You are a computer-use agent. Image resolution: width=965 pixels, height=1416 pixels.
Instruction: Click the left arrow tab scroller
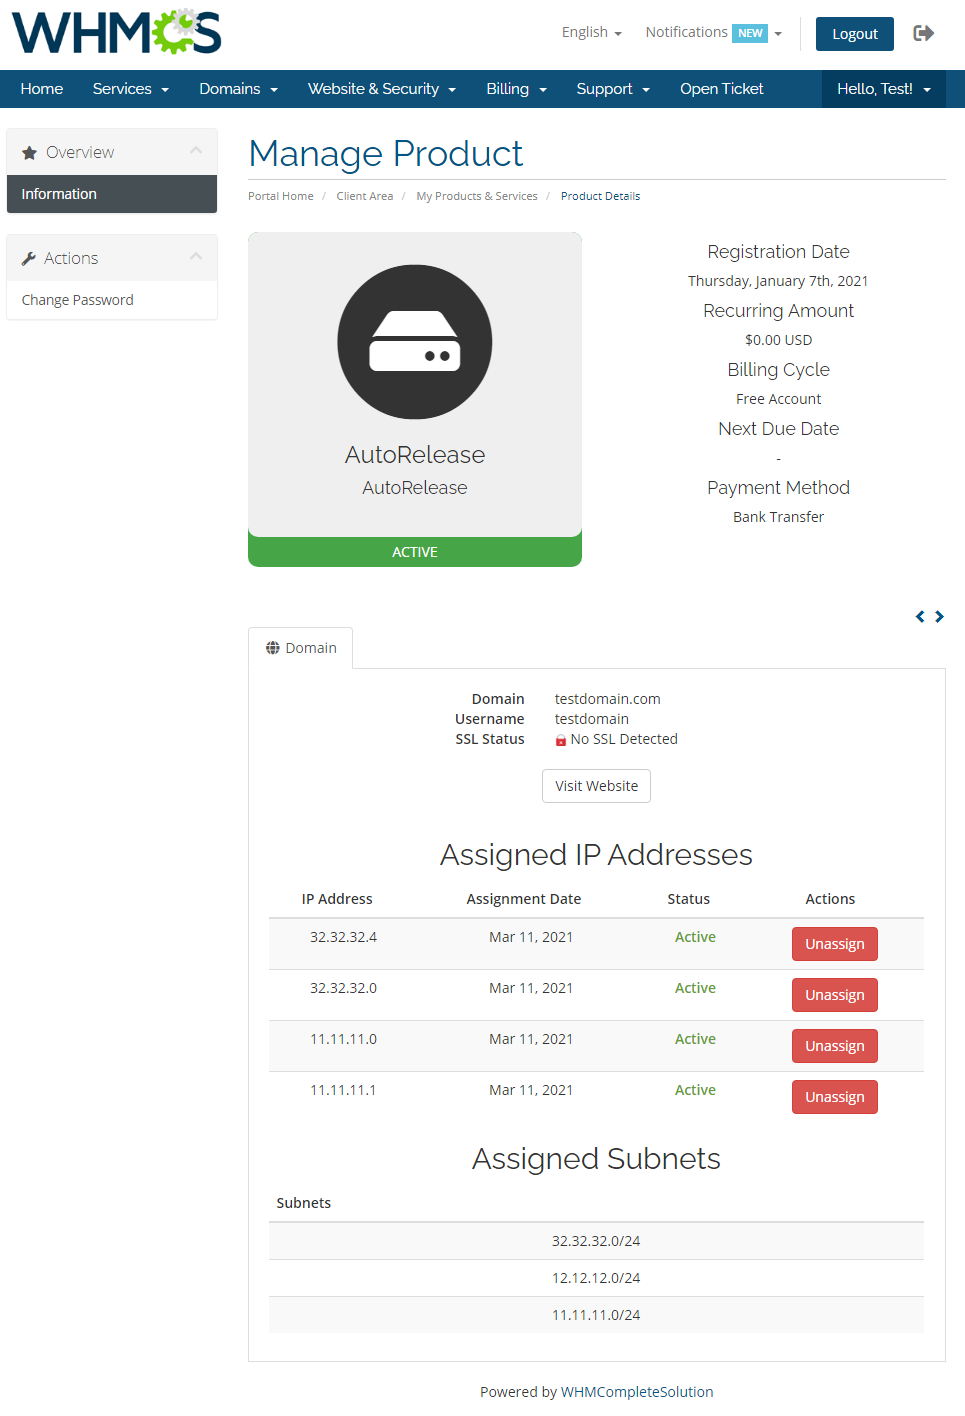click(x=920, y=617)
